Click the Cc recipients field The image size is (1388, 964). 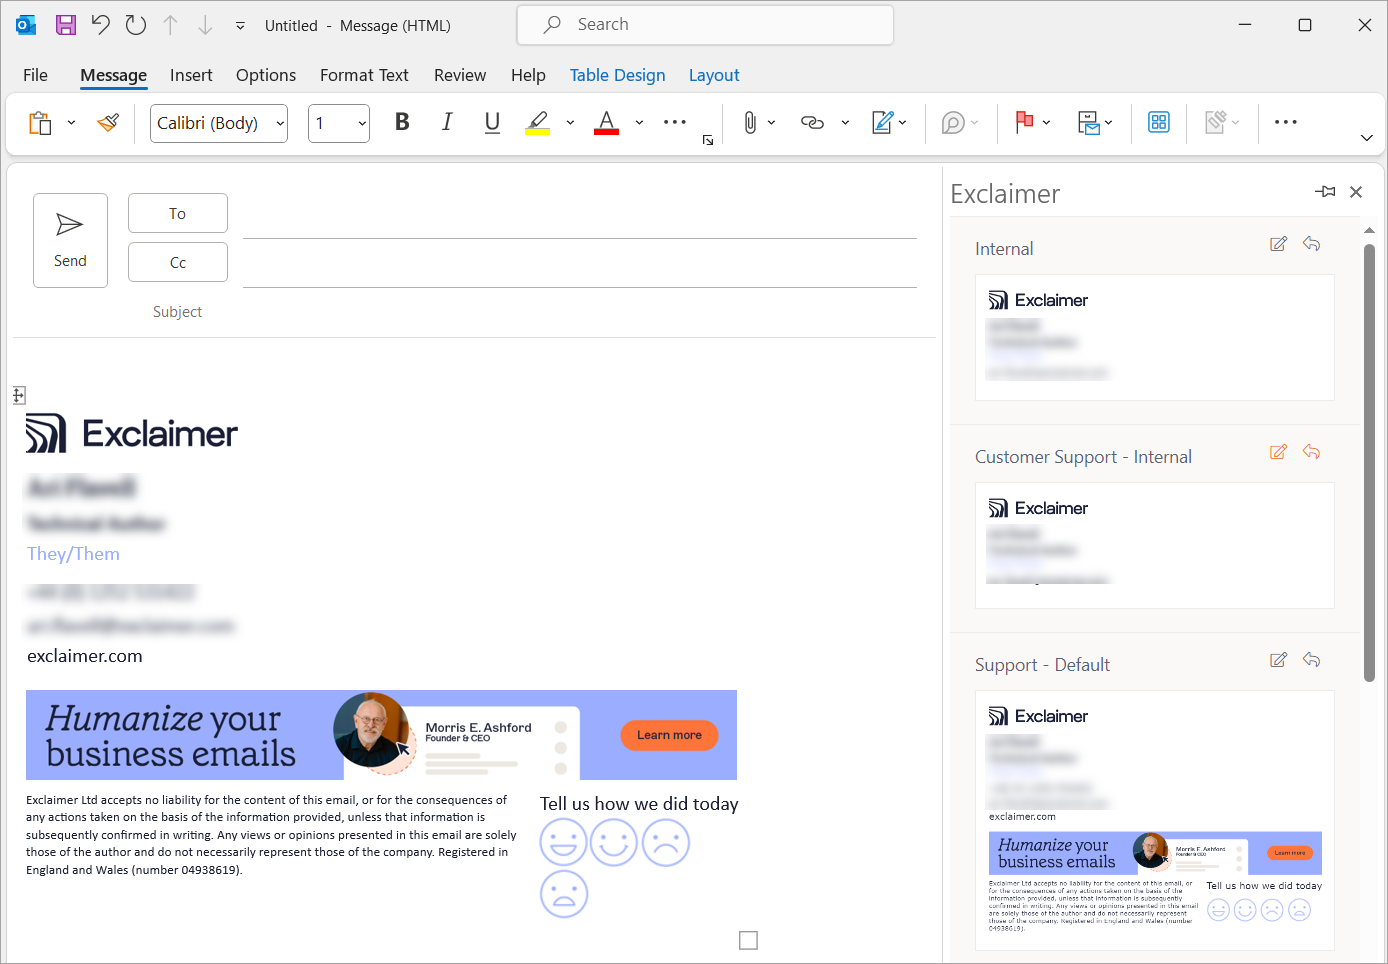click(x=580, y=264)
